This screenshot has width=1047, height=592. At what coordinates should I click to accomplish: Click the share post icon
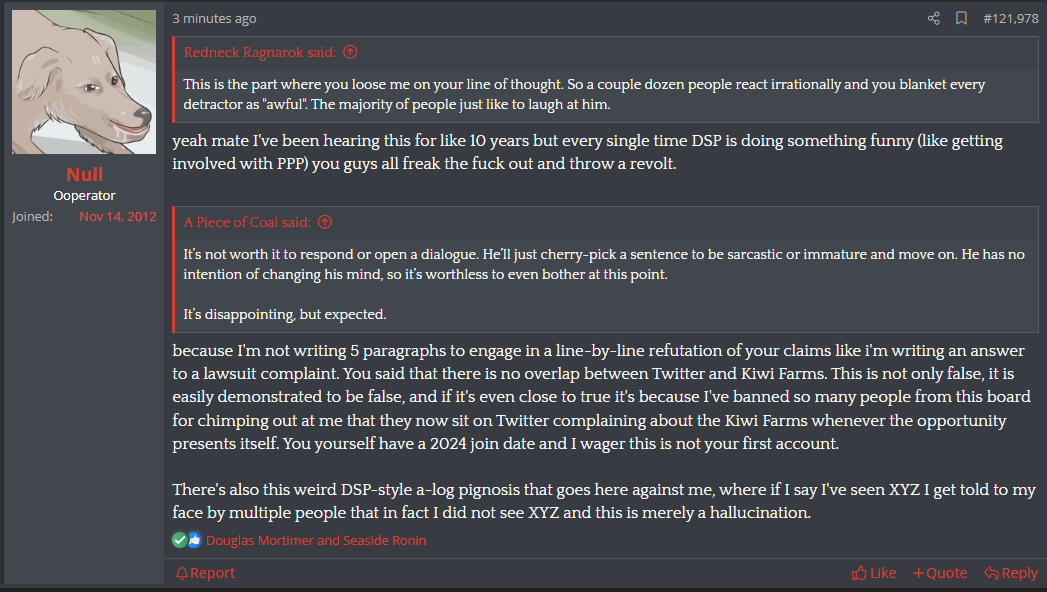click(934, 18)
